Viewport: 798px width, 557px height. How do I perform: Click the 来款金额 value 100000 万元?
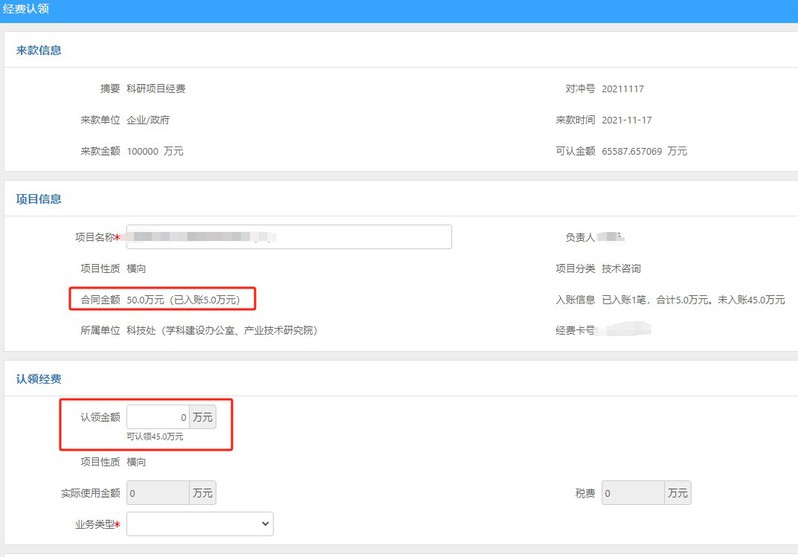[155, 151]
